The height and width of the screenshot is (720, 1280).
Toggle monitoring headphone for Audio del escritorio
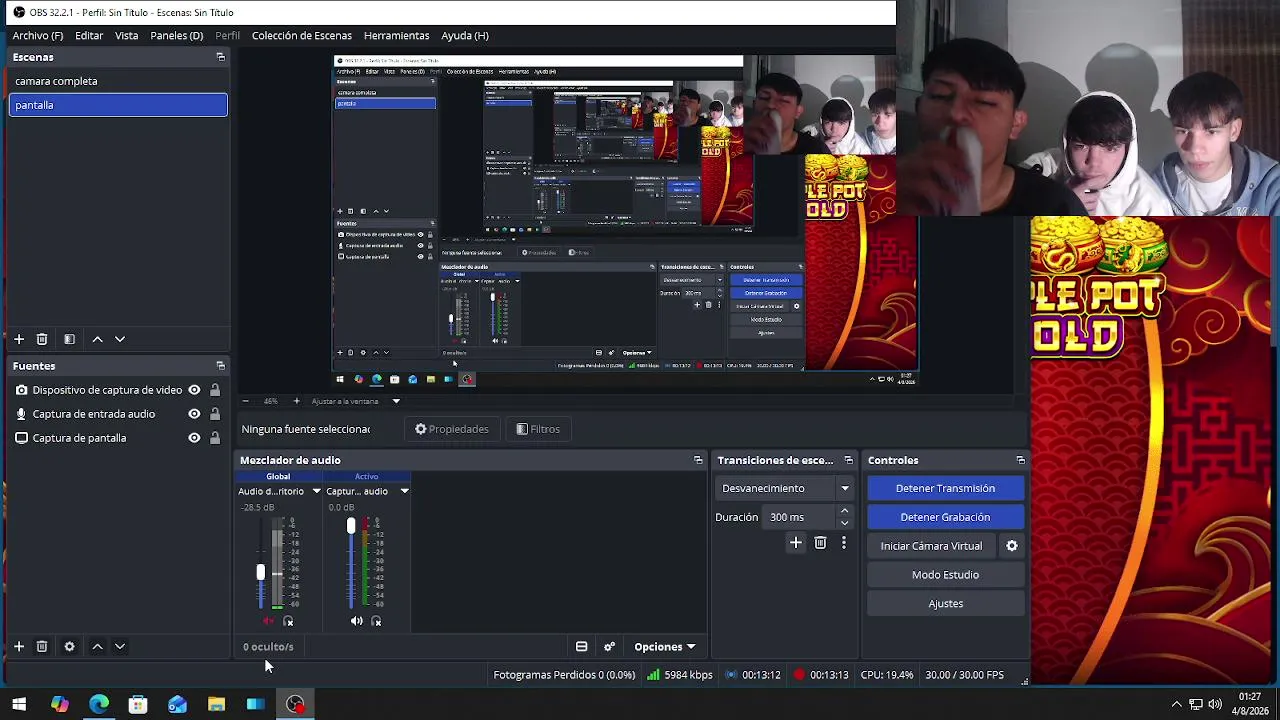coord(288,621)
